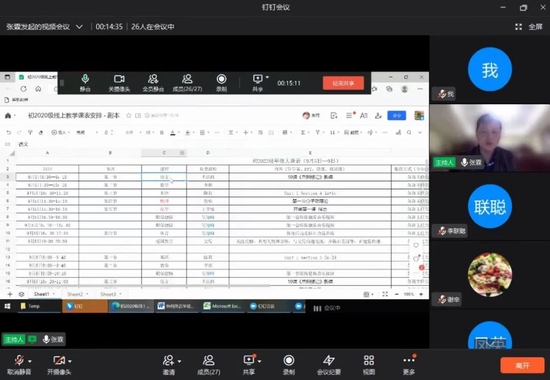Add new sheet with plus icon

(10, 294)
